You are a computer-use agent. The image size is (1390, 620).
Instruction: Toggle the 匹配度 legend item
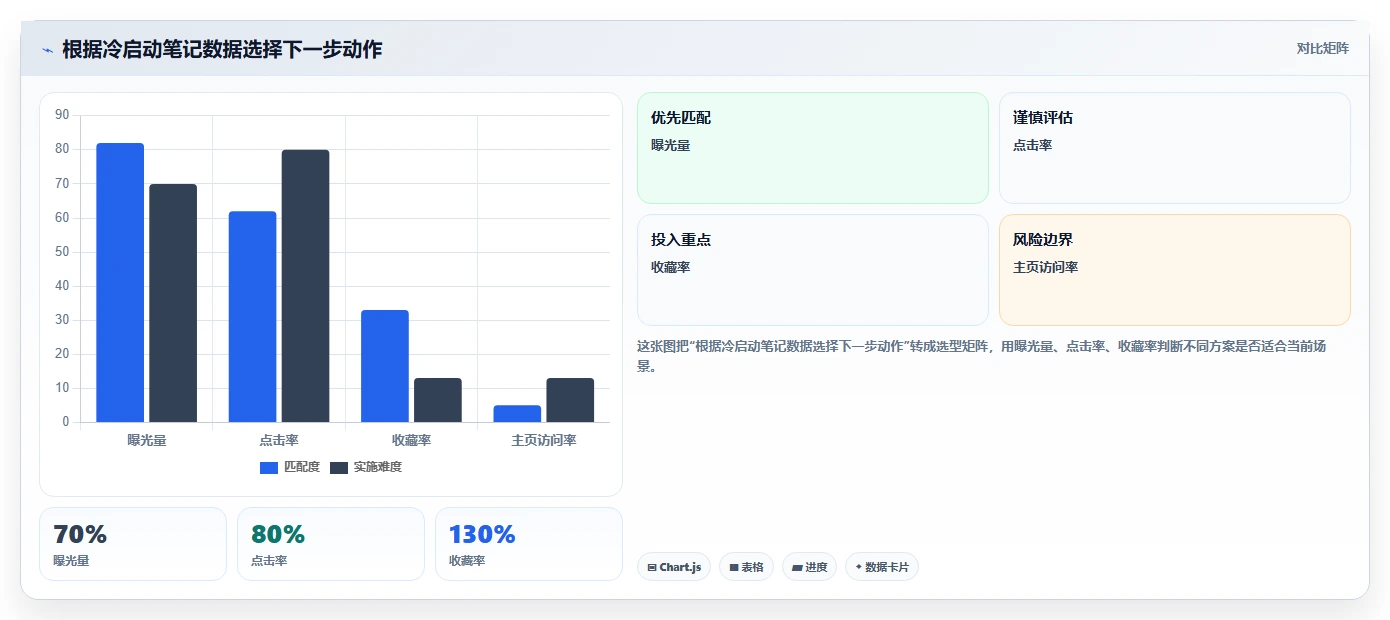point(290,467)
